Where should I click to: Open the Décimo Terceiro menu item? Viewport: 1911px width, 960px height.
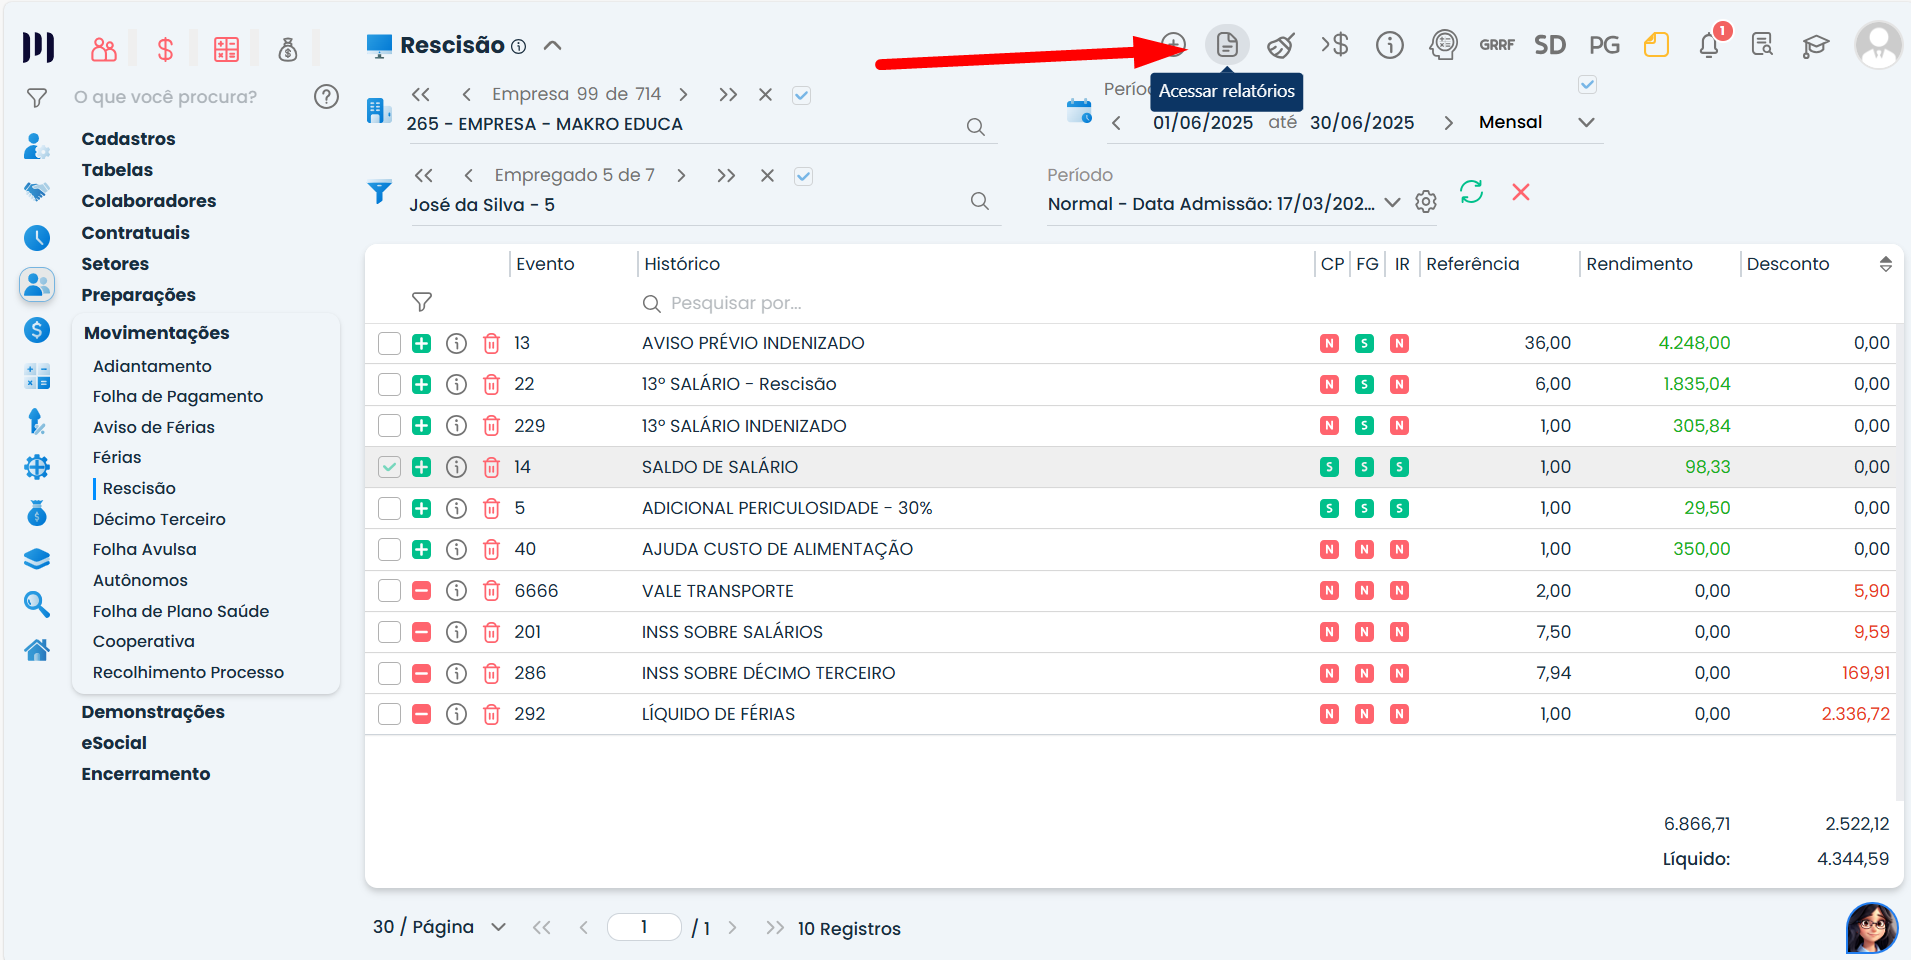159,519
